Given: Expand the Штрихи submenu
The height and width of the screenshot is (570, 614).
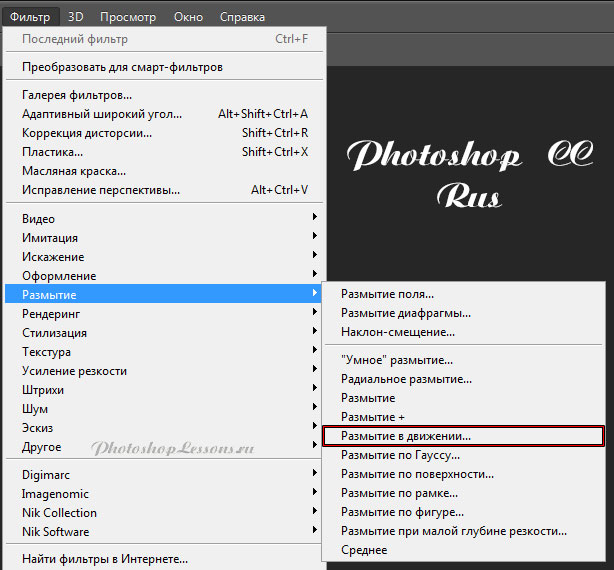Looking at the screenshot, I should coord(164,390).
